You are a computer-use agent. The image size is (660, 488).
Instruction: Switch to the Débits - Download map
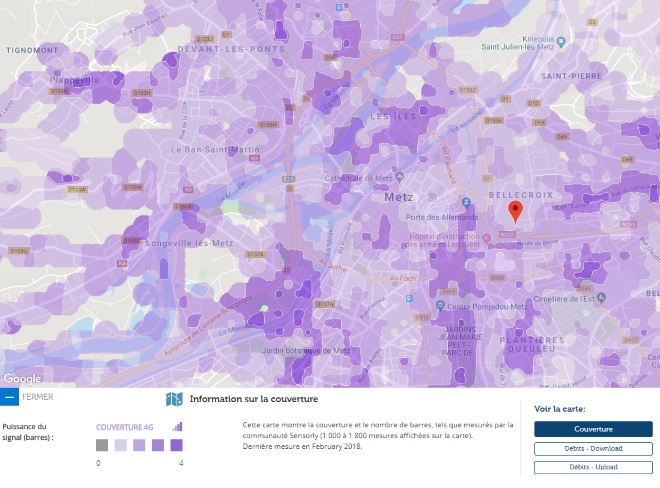[593, 448]
